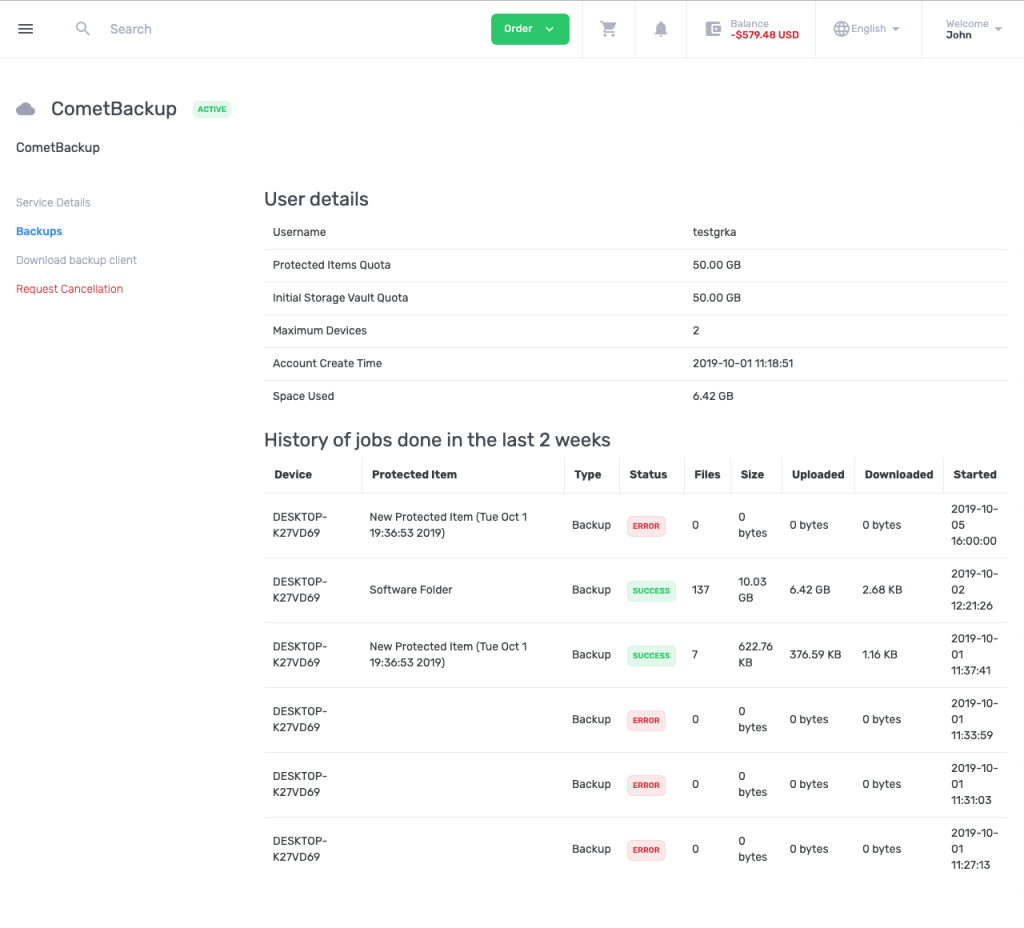The width and height of the screenshot is (1024, 928).
Task: Open the shopping cart
Action: (x=608, y=29)
